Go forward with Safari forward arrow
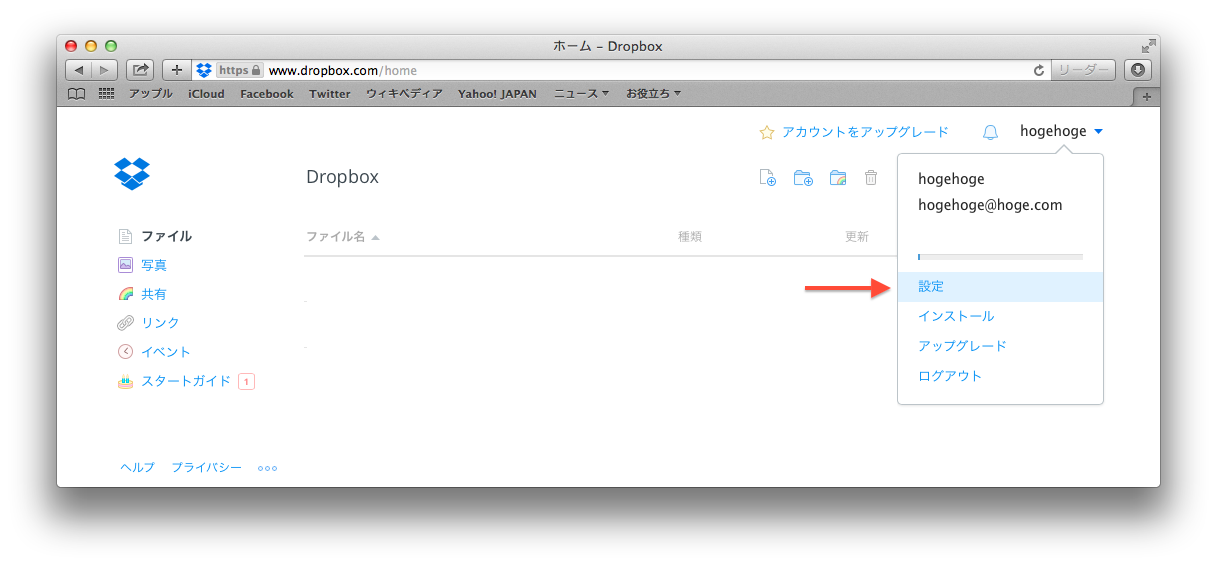Screen dimensions: 1217x566 click(x=105, y=70)
